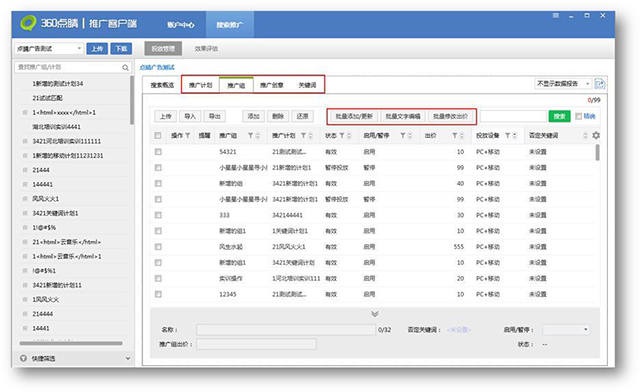Open the 不显示数据报告 dropdown
Viewport: 640px width, 392px height.
(x=563, y=84)
